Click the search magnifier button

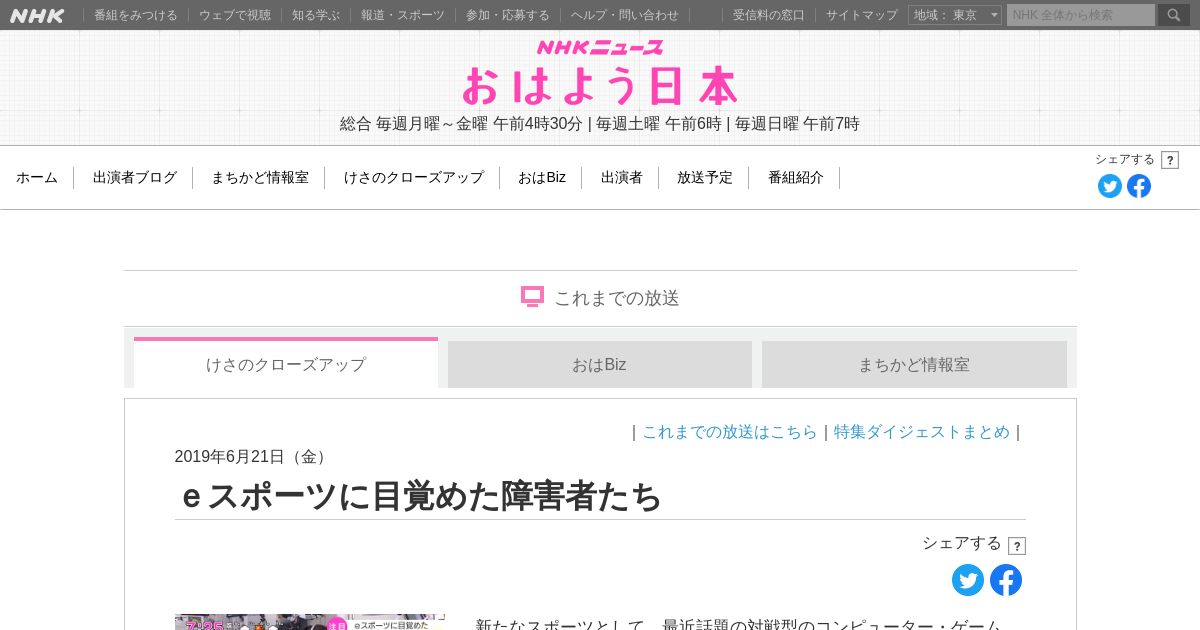(1174, 15)
